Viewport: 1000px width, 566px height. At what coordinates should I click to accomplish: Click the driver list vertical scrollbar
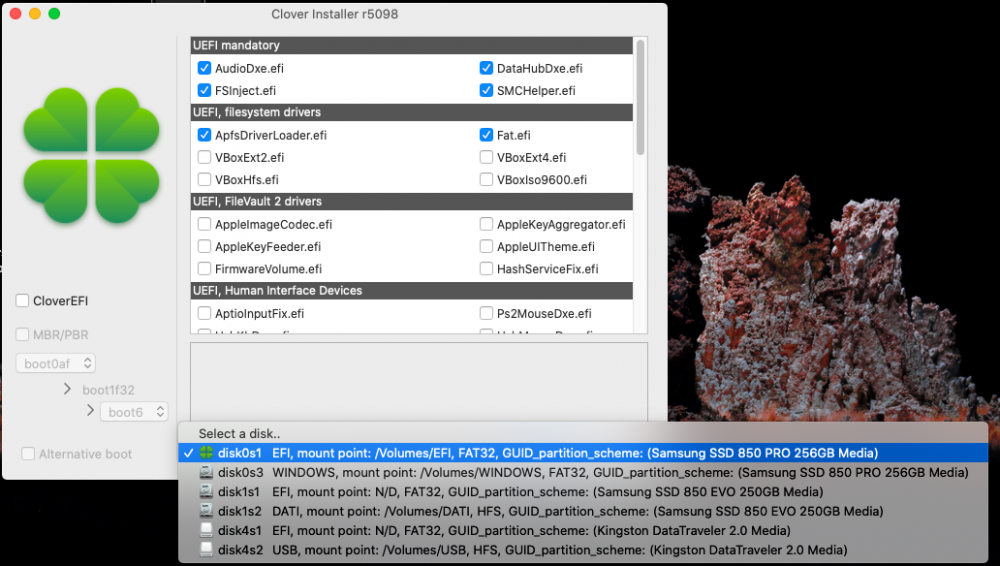click(640, 96)
